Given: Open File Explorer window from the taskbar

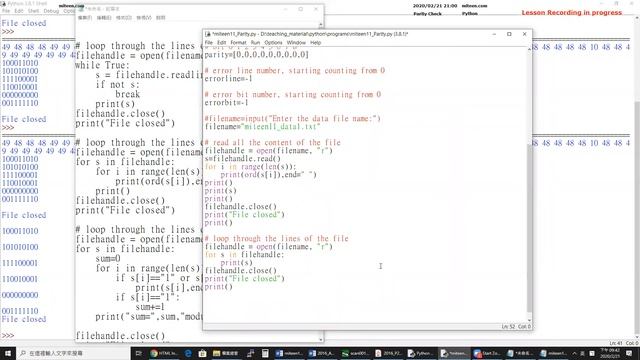Looking at the screenshot, I should [226, 353].
